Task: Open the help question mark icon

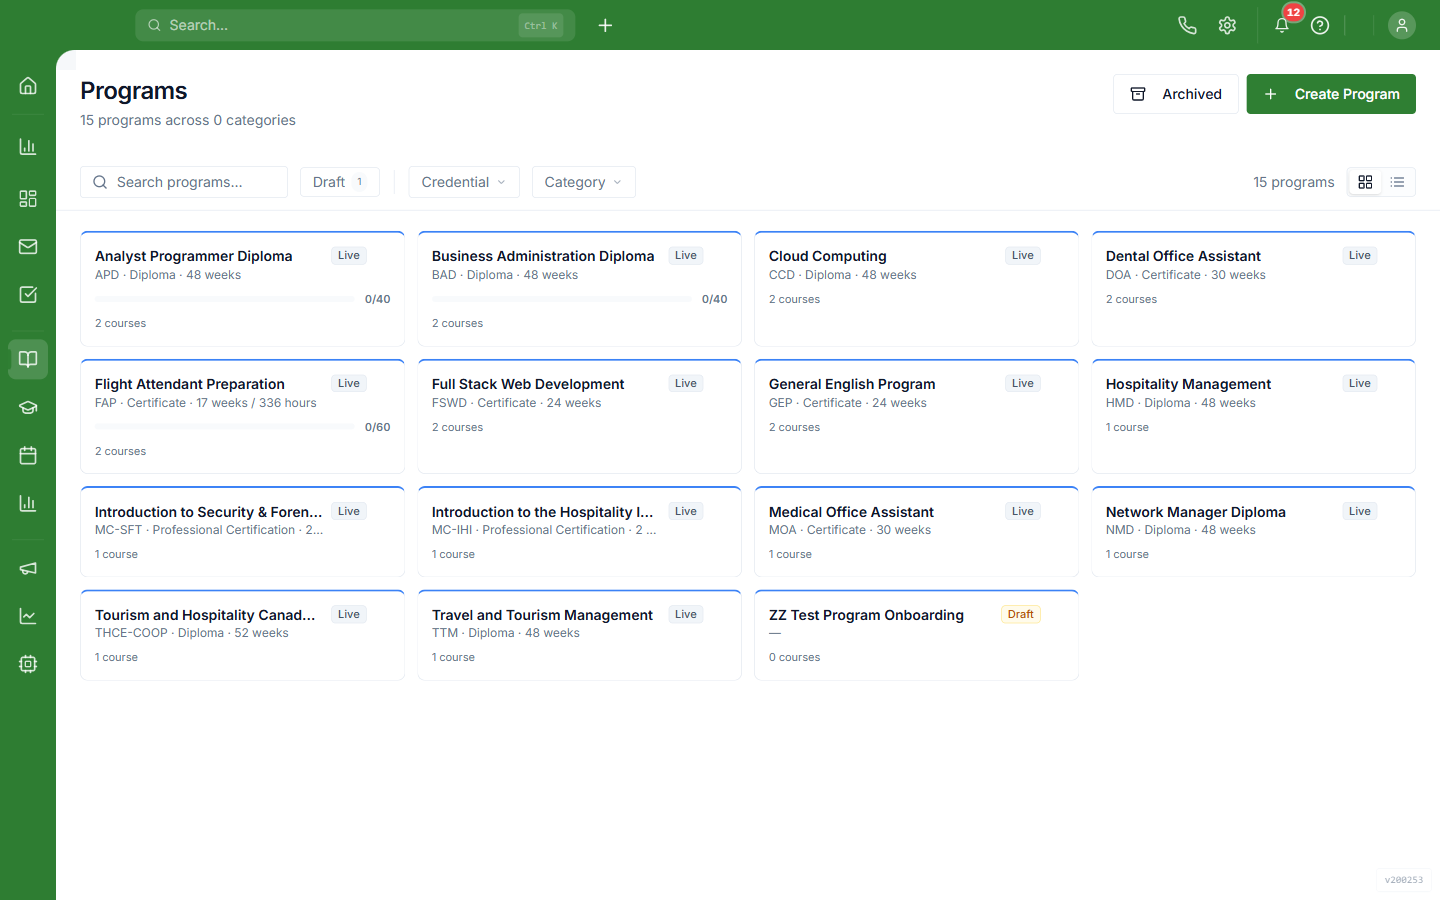Action: tap(1320, 26)
